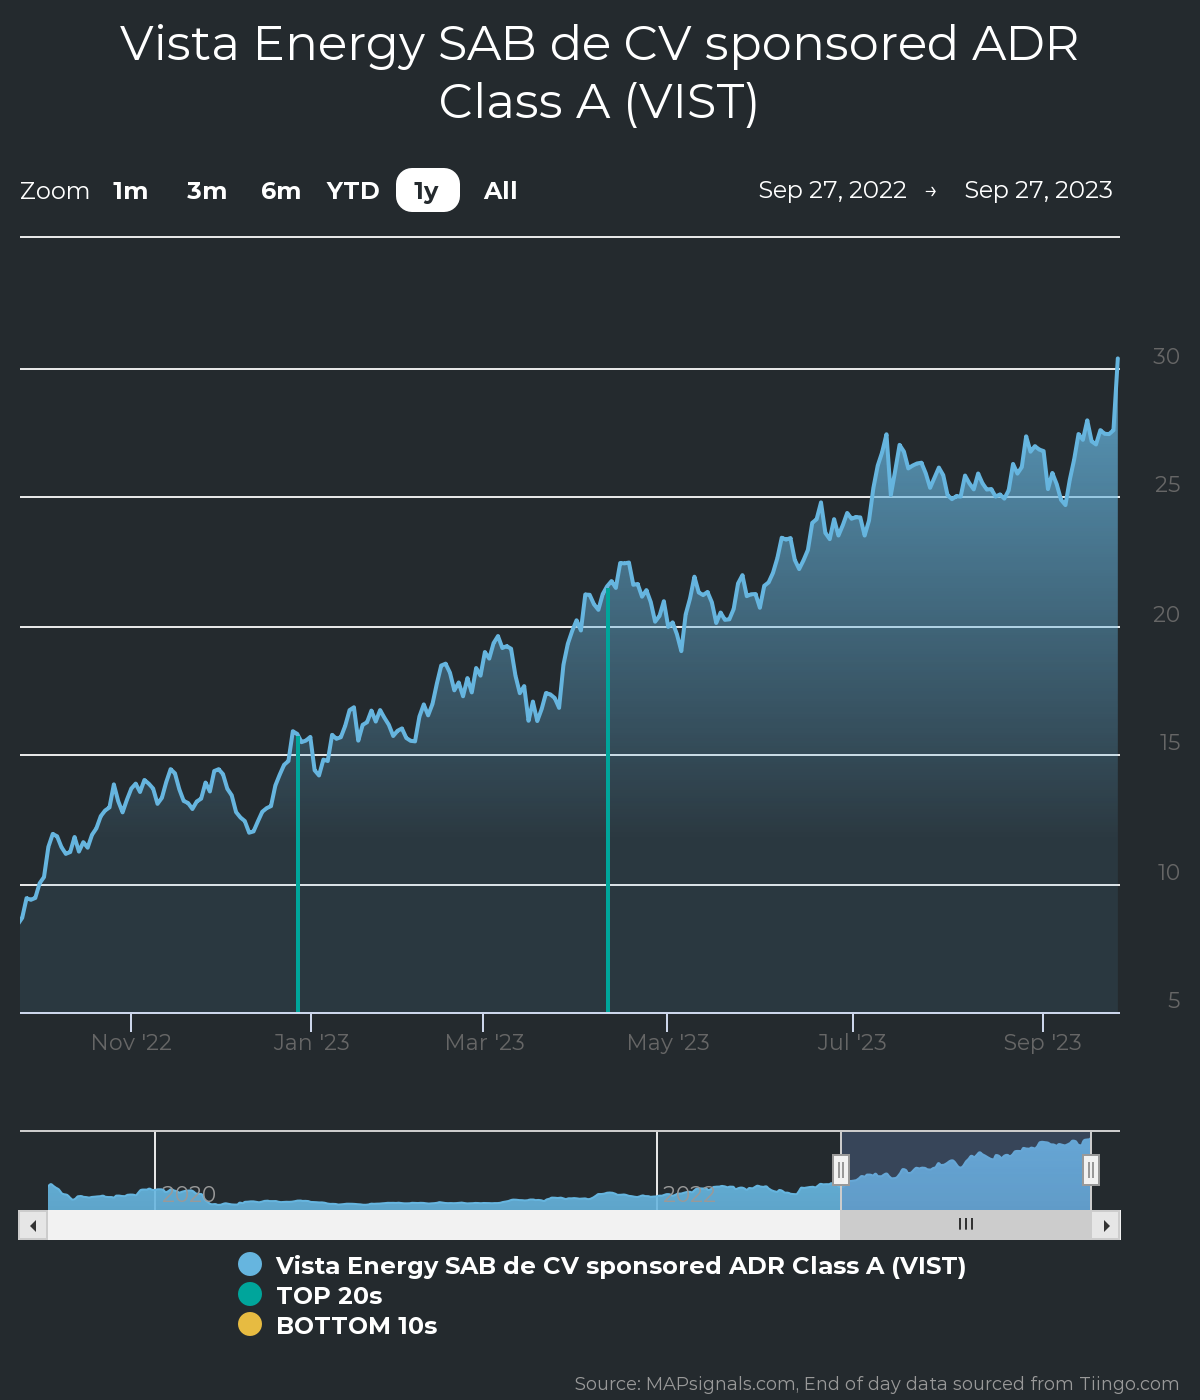Click the Mar '23 x-axis label
Image resolution: width=1200 pixels, height=1400 pixels.
(484, 1043)
